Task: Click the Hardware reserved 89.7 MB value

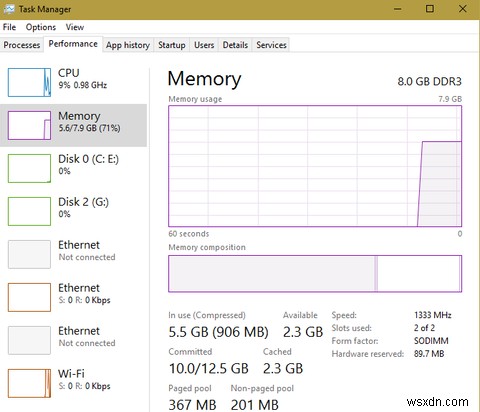Action: click(x=429, y=354)
